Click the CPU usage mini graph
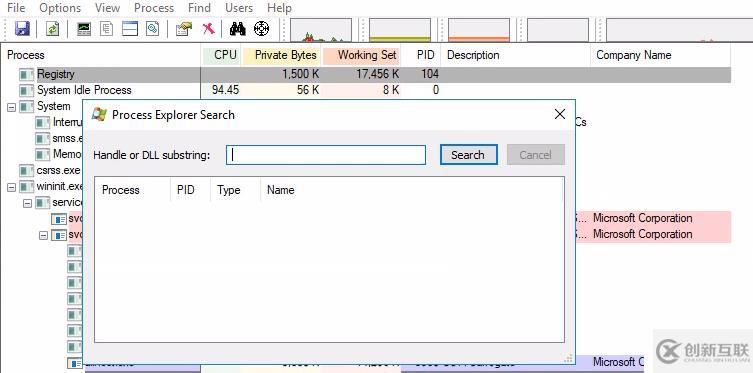The image size is (753, 373). 321,30
